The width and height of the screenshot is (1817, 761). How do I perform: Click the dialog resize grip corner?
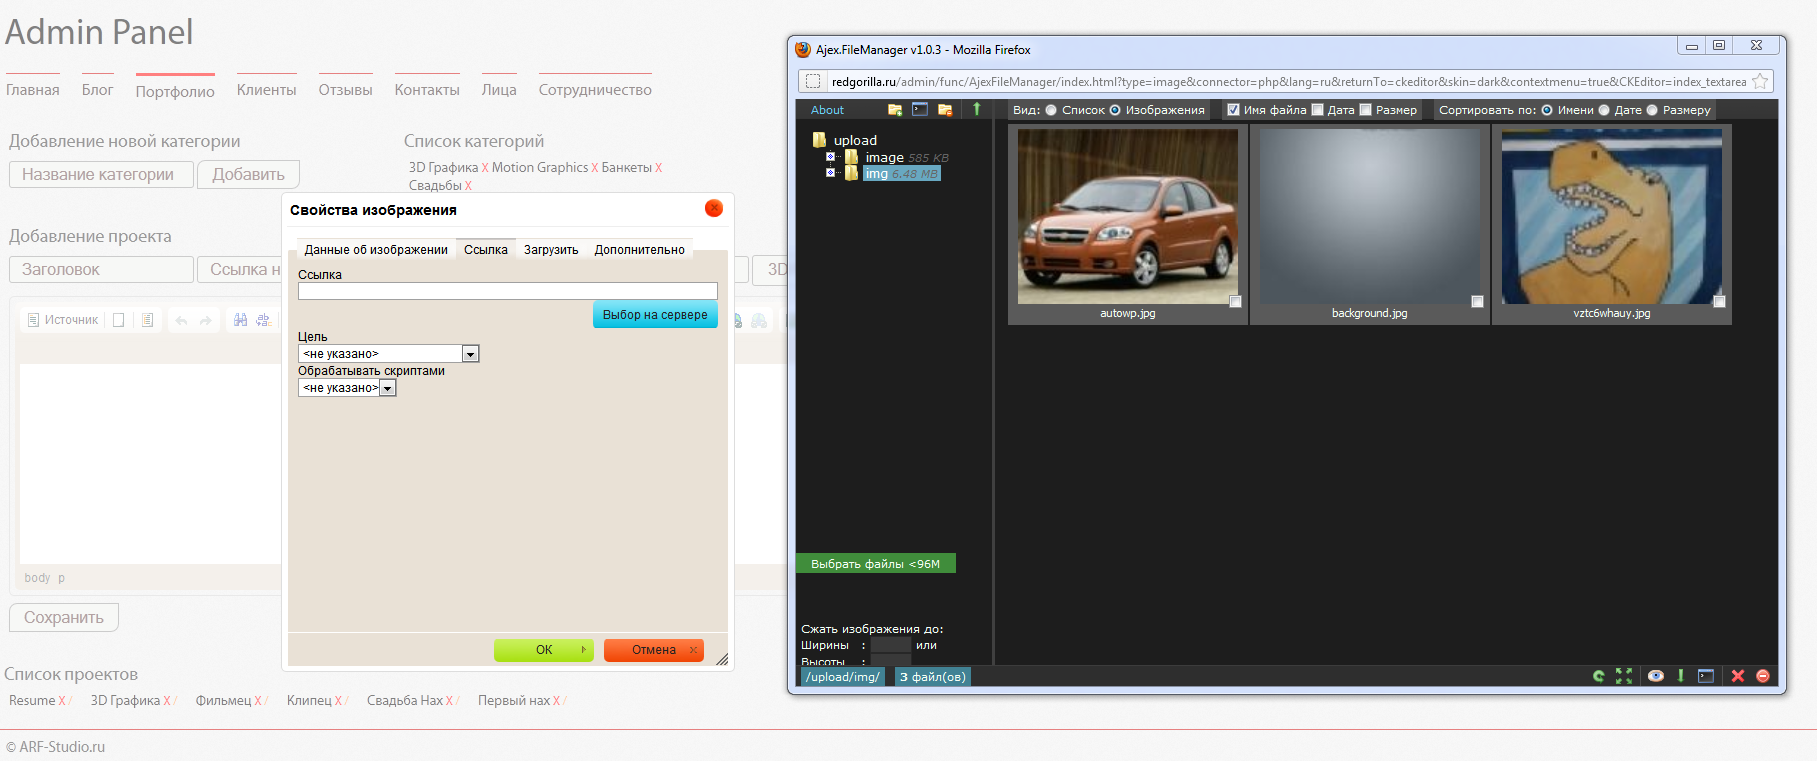point(722,658)
